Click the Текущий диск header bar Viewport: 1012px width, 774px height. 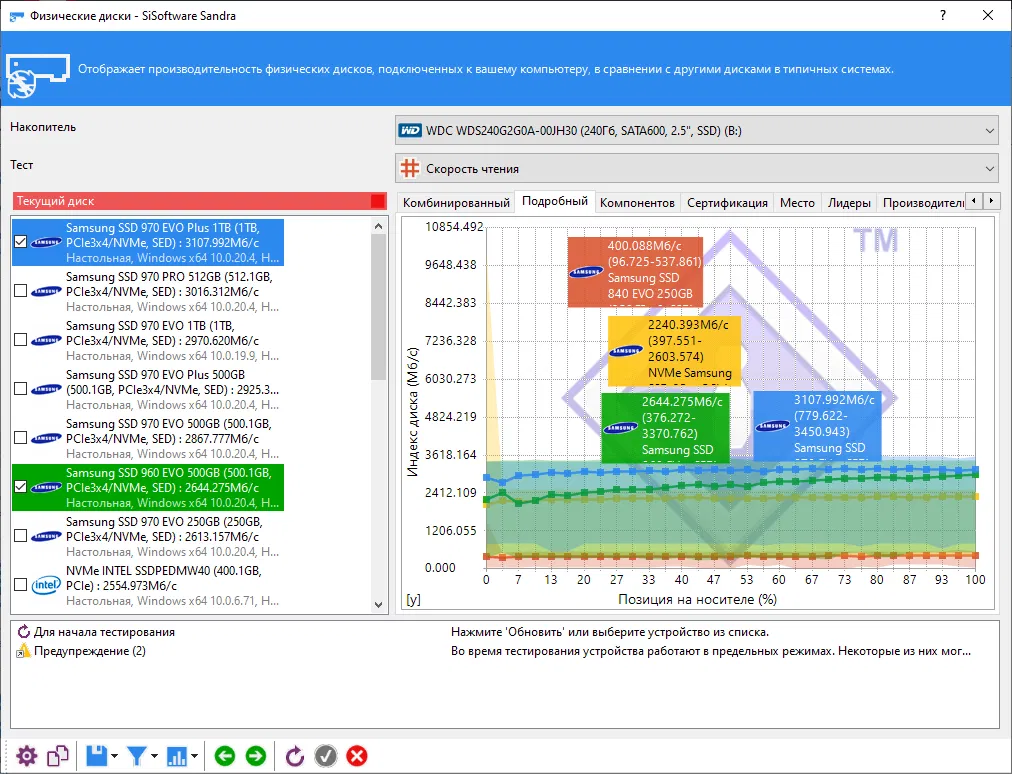tap(199, 201)
